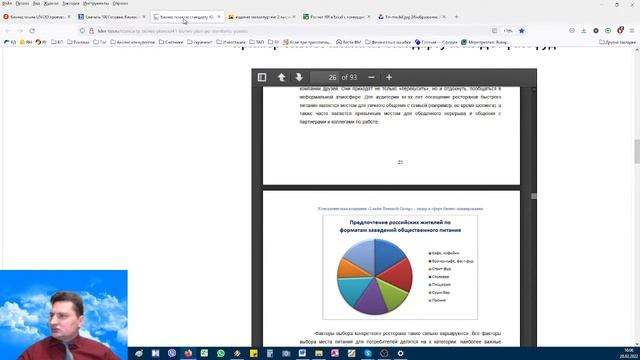Click the page vertical scrollbar thumb
This screenshot has height=360, width=640.
(x=637, y=151)
